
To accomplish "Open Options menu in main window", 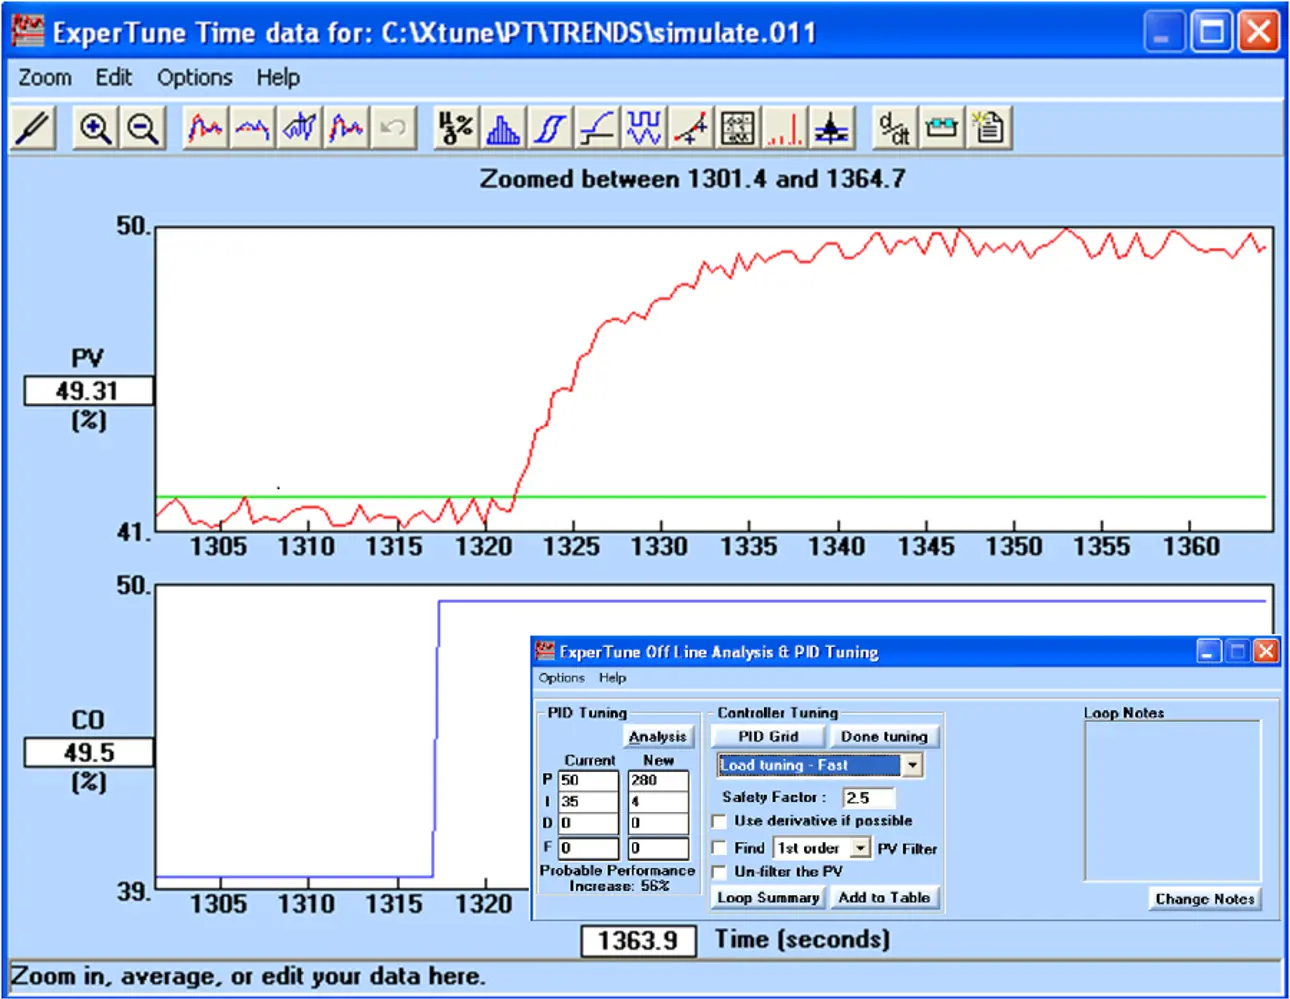I will [194, 78].
